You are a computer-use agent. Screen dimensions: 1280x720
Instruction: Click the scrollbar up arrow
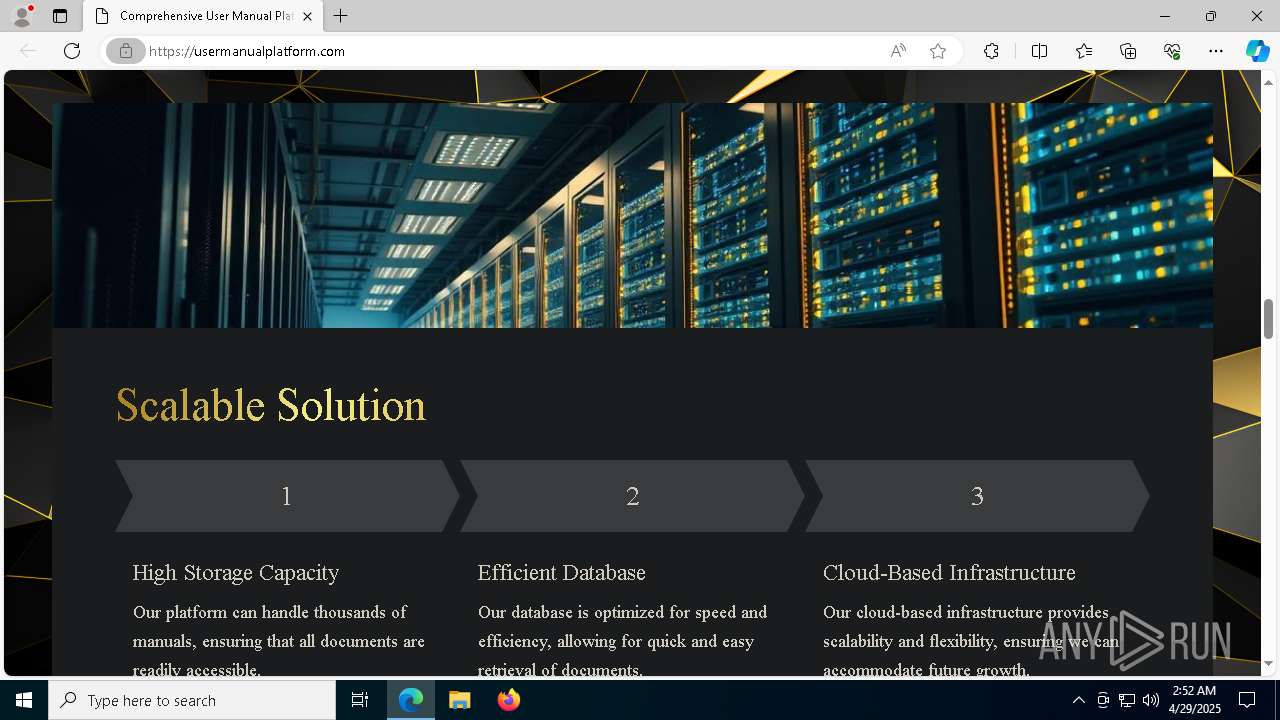(1269, 81)
